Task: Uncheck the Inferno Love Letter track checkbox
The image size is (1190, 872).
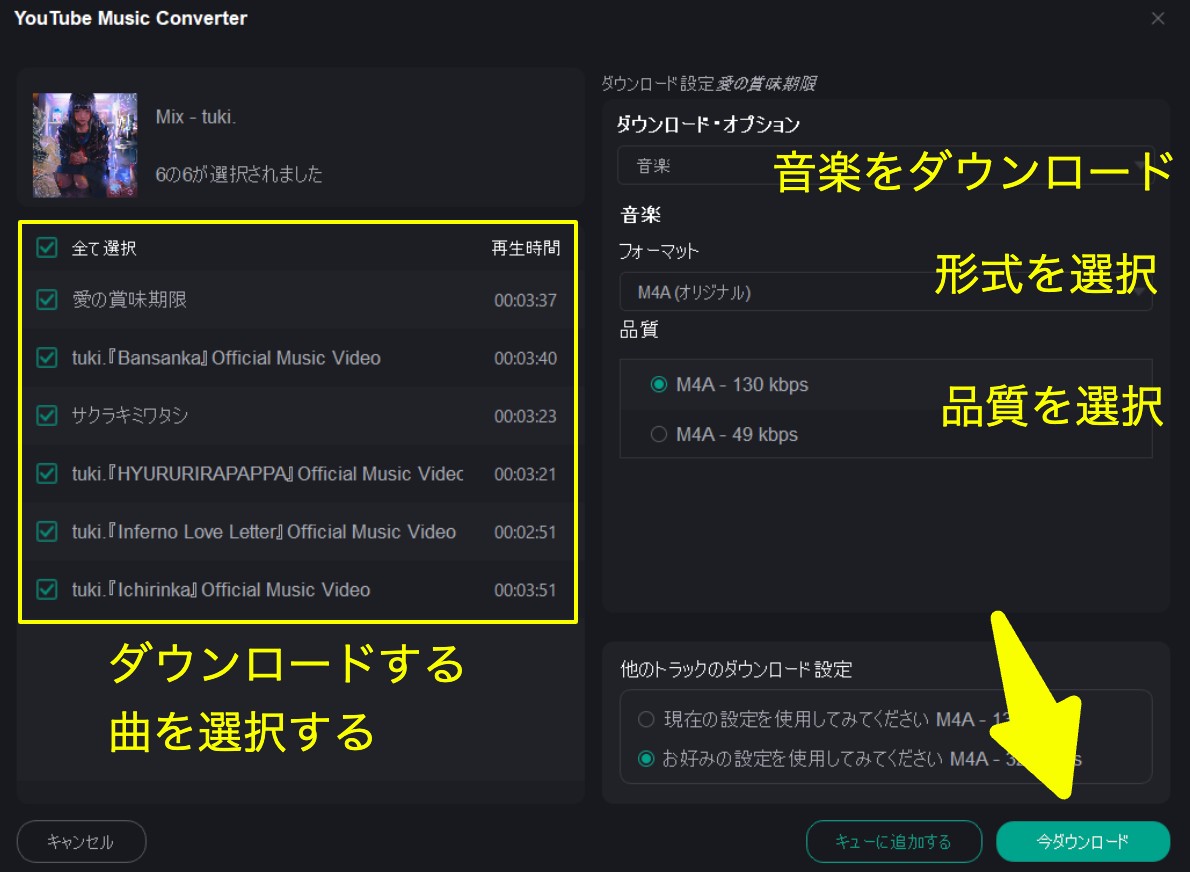Action: point(47,531)
